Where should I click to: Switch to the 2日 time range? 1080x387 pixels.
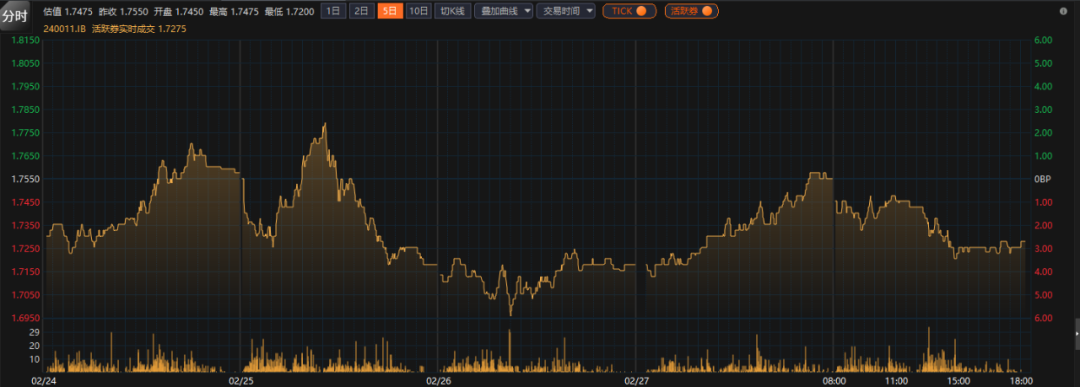[361, 11]
